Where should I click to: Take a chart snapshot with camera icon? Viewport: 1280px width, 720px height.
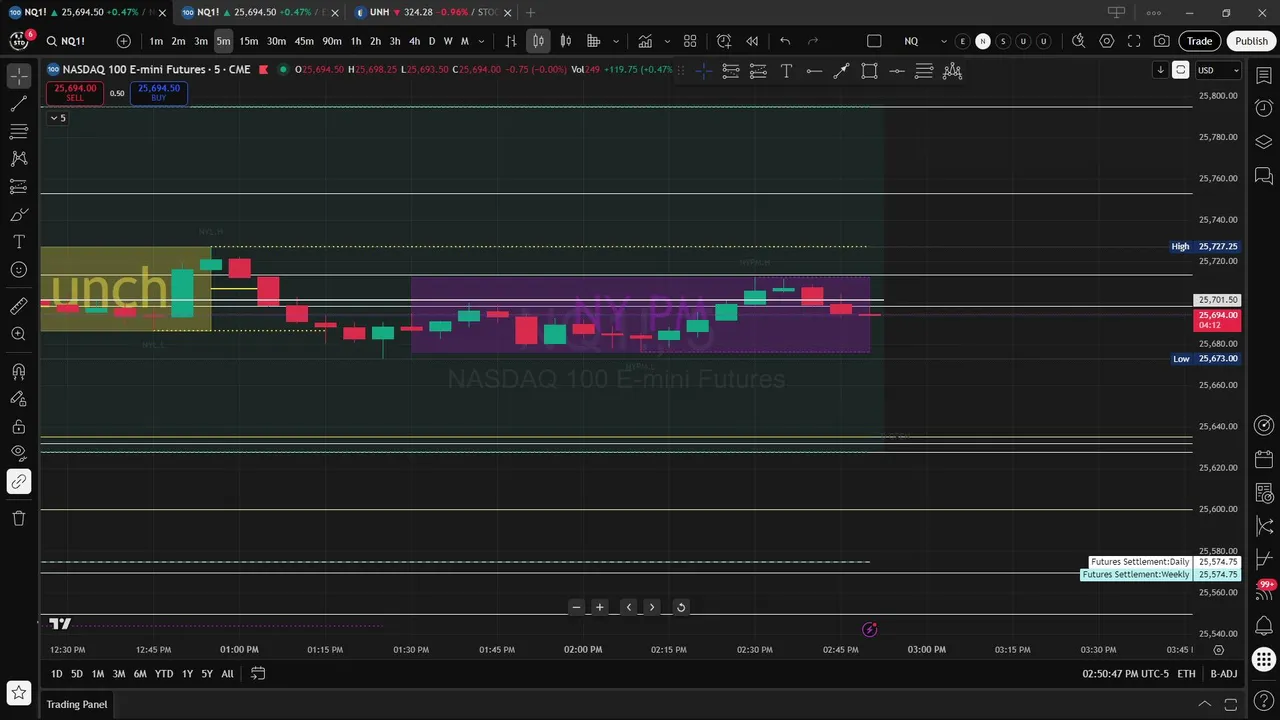click(x=1162, y=41)
